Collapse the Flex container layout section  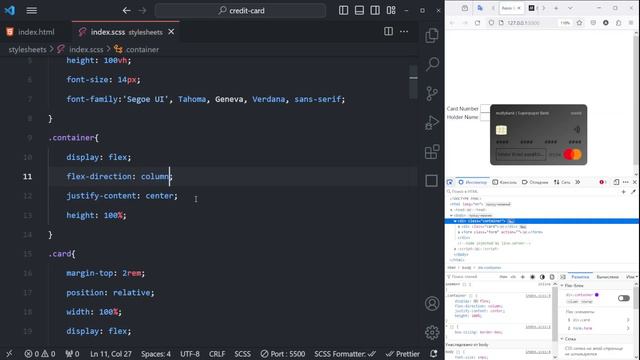tap(562, 285)
